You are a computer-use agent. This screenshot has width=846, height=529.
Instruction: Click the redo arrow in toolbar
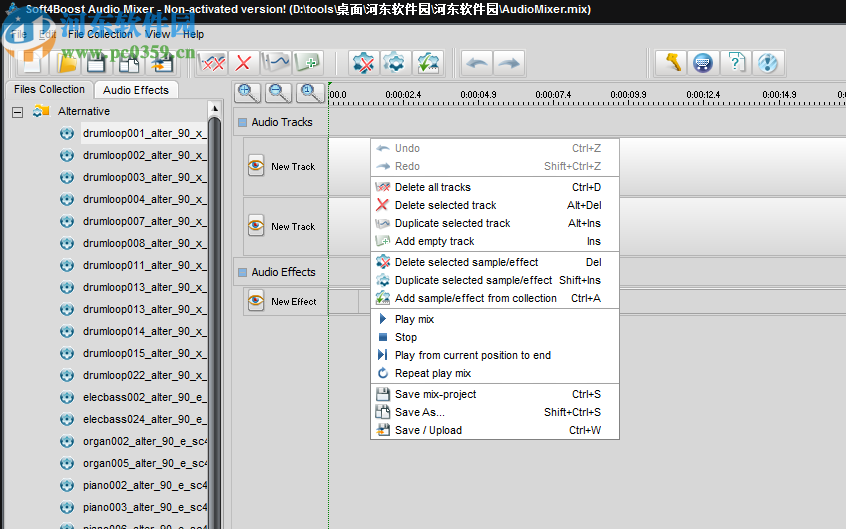click(508, 63)
